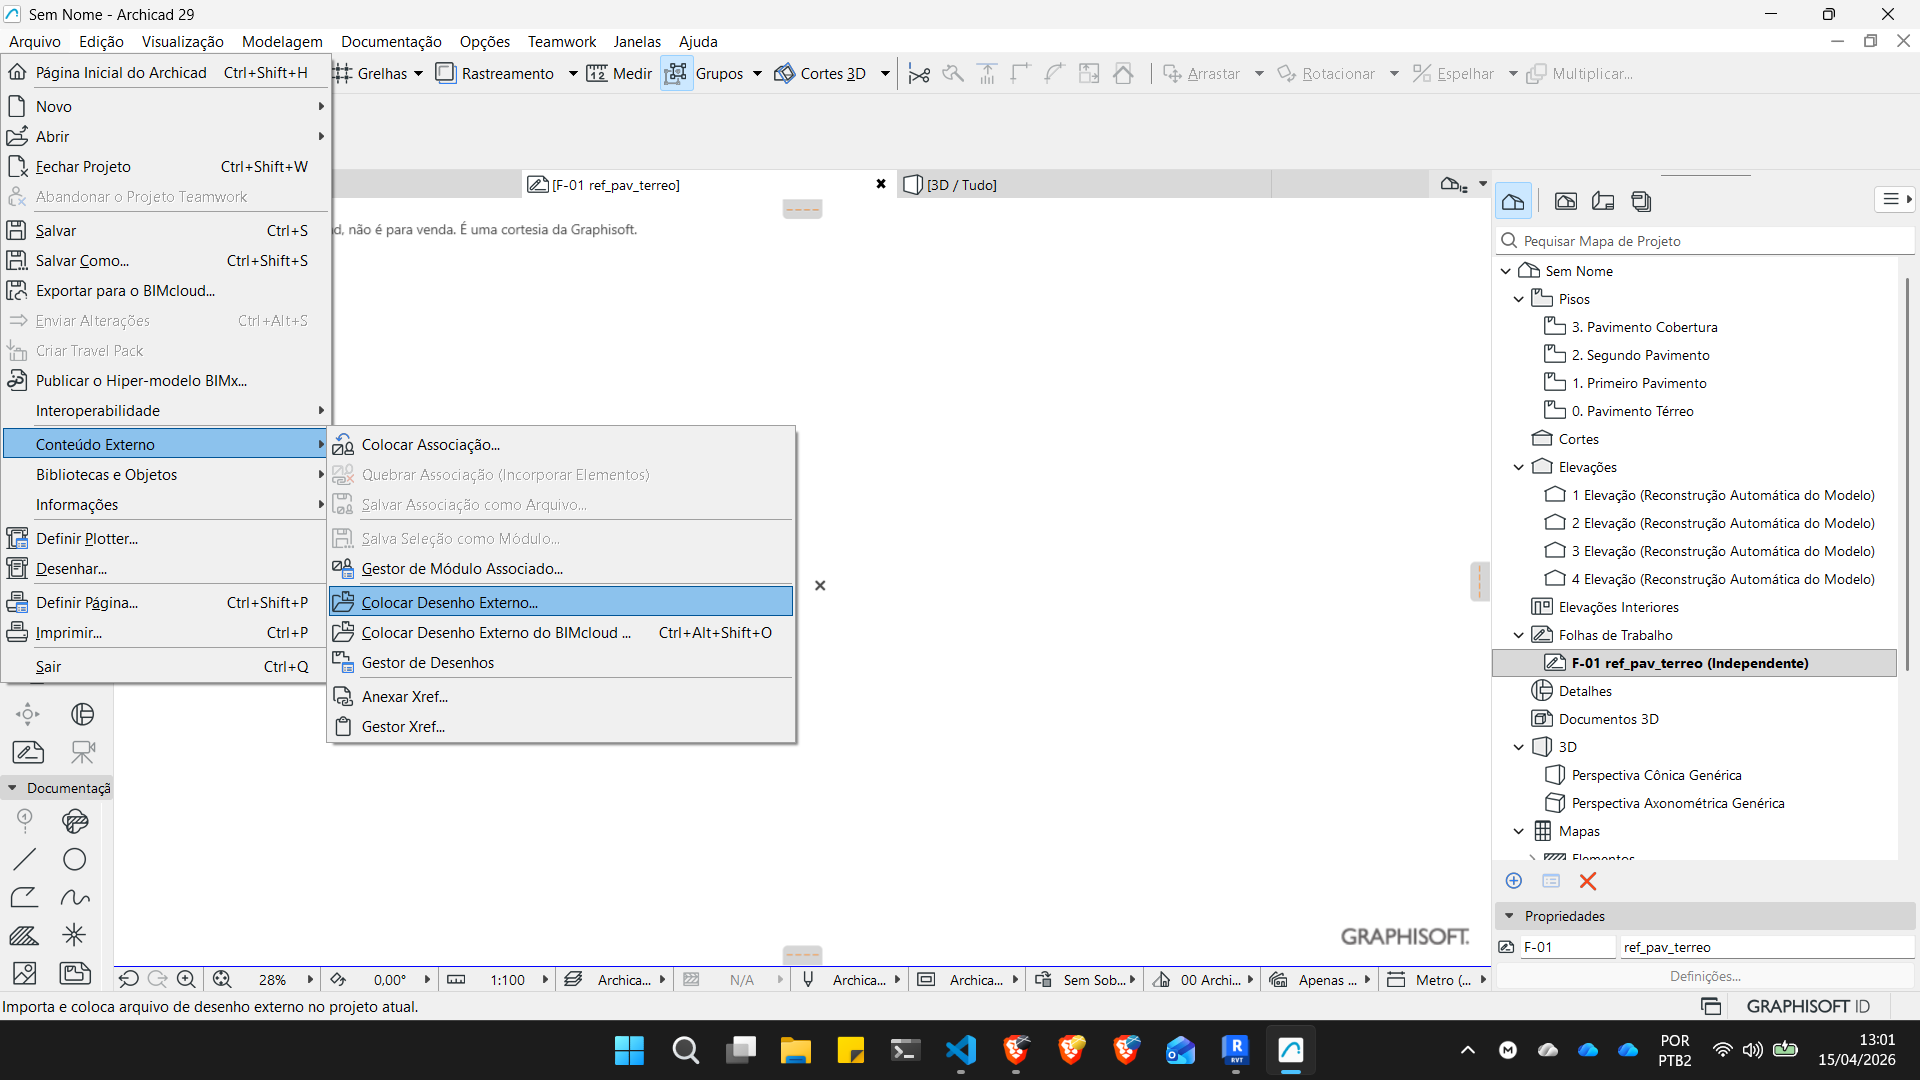Click the new viewpoint plus icon

(x=1514, y=881)
